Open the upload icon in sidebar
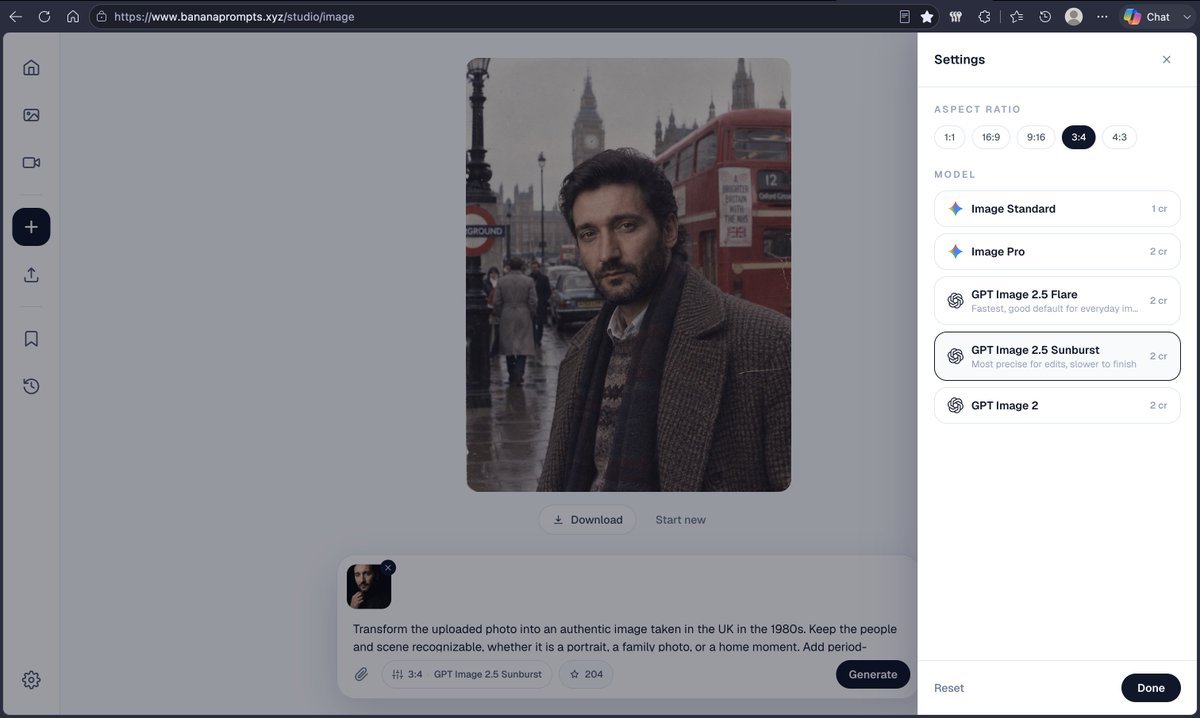This screenshot has height=718, width=1200. 31,275
